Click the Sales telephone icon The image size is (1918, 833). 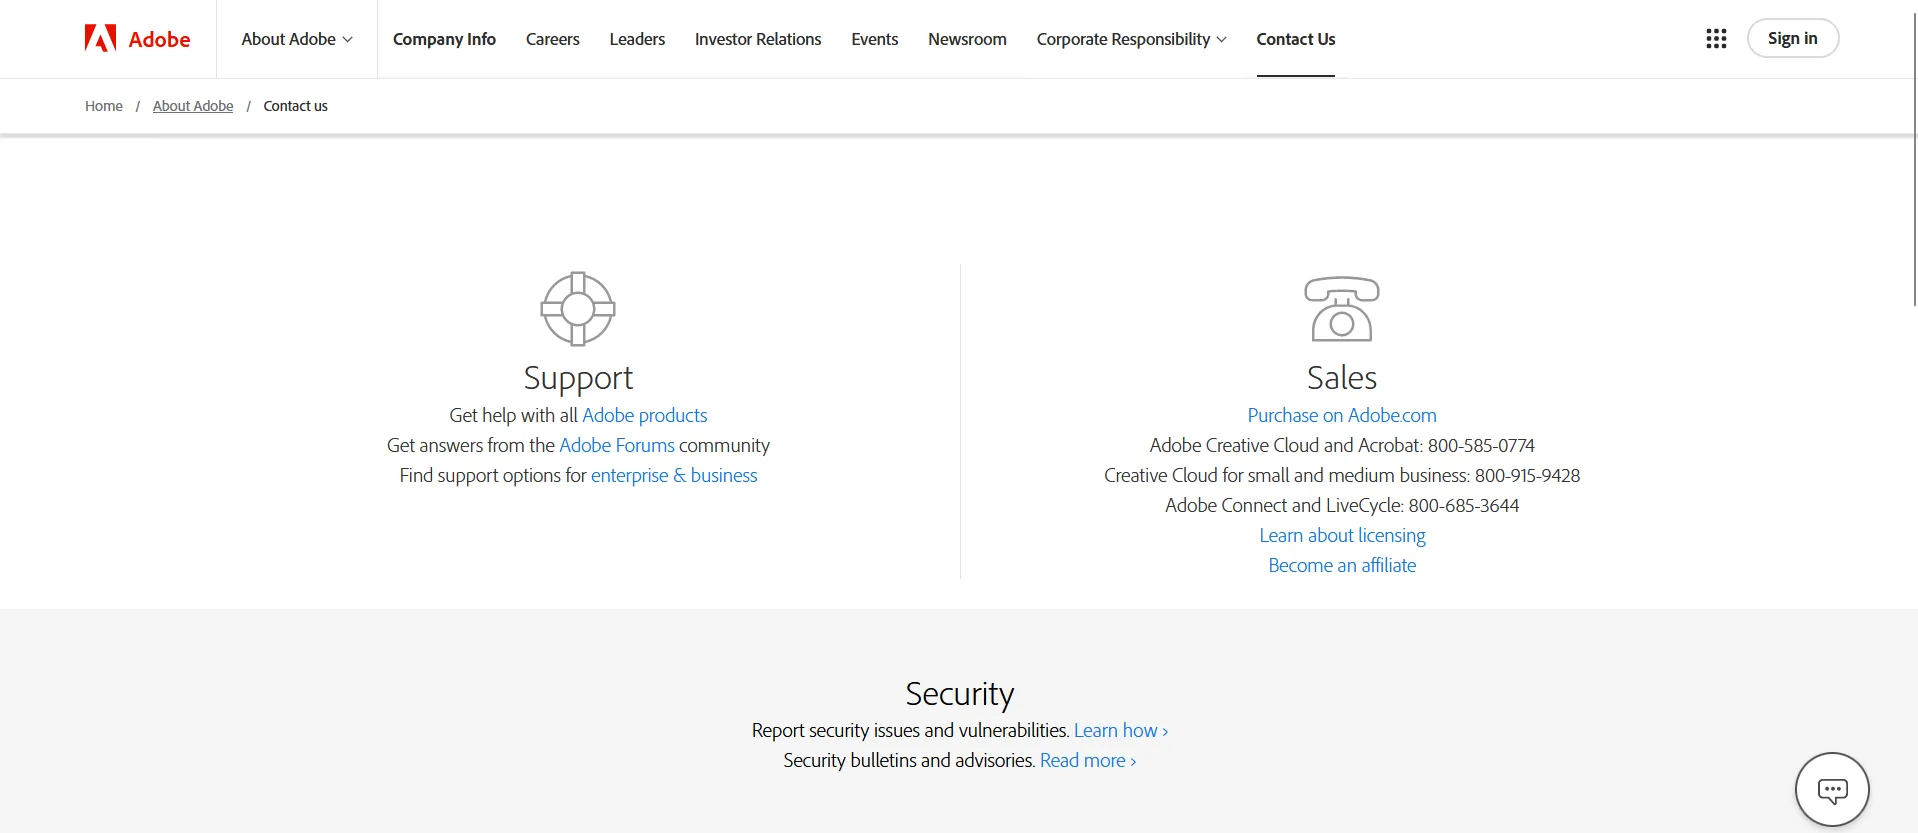(x=1342, y=309)
